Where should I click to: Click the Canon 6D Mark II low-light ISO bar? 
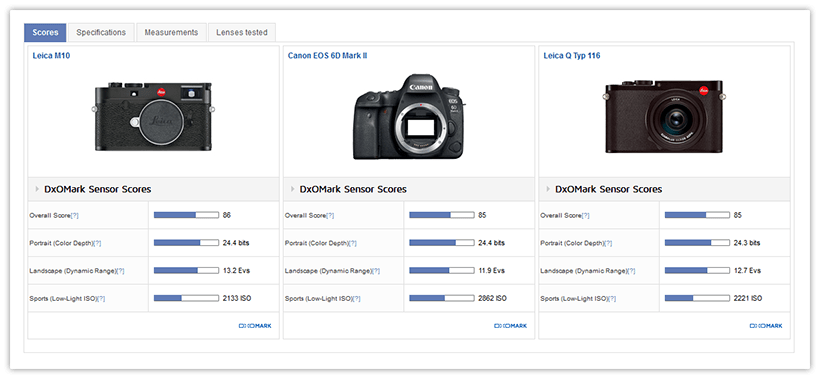(442, 298)
